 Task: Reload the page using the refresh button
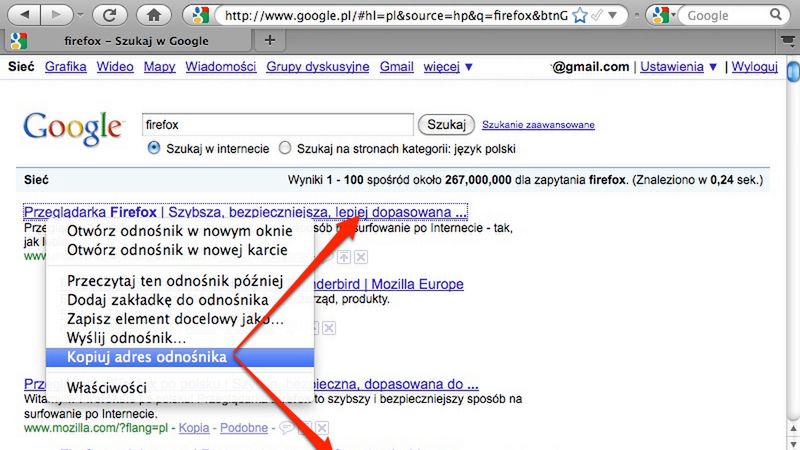pos(109,15)
